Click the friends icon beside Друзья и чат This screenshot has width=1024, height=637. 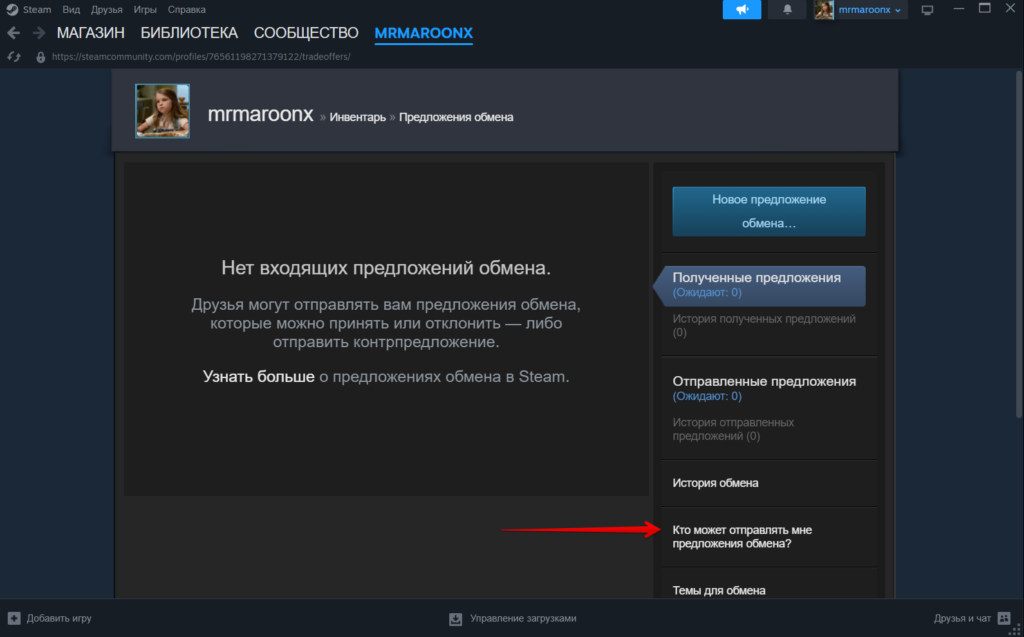coord(1004,618)
